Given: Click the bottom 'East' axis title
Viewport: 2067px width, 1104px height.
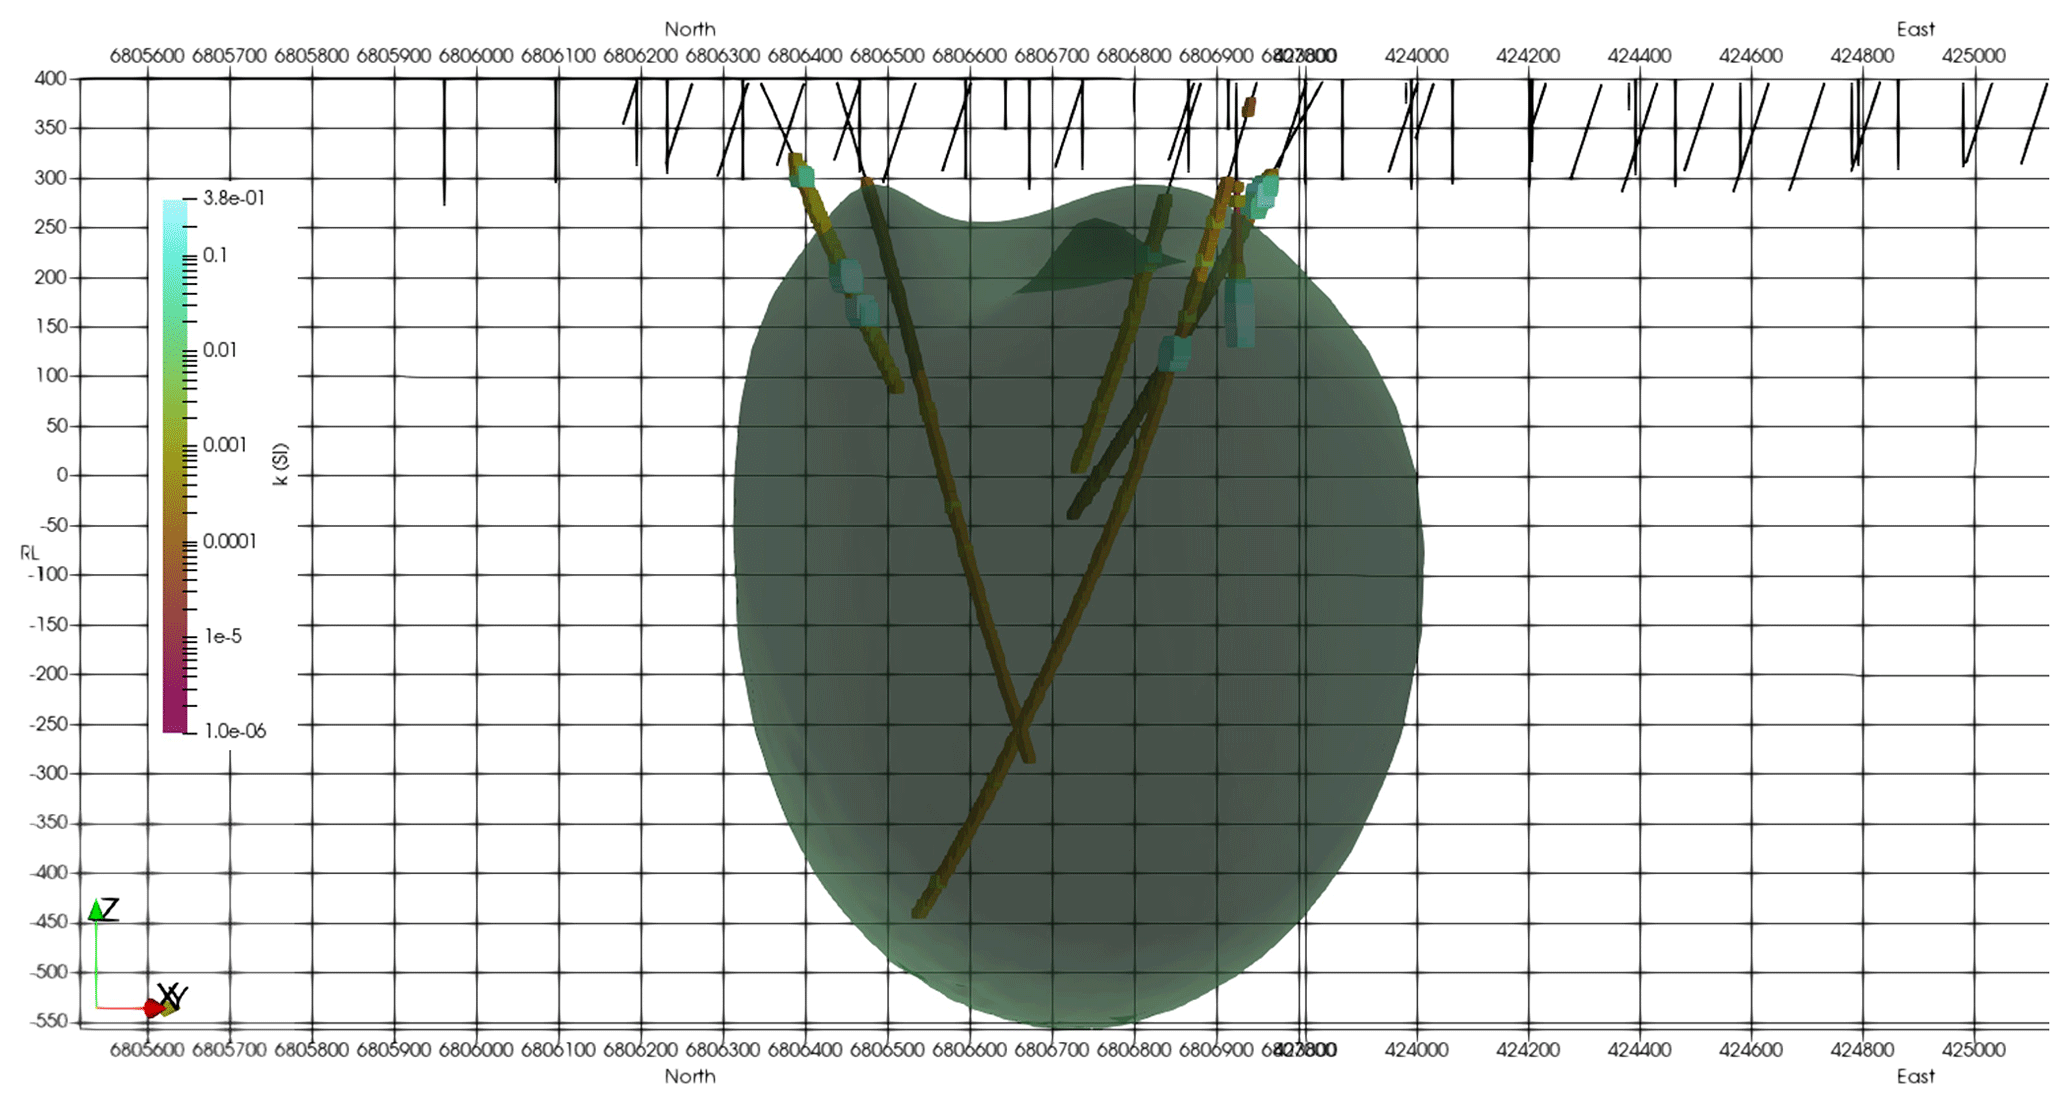Looking at the screenshot, I should pos(1915,1076).
